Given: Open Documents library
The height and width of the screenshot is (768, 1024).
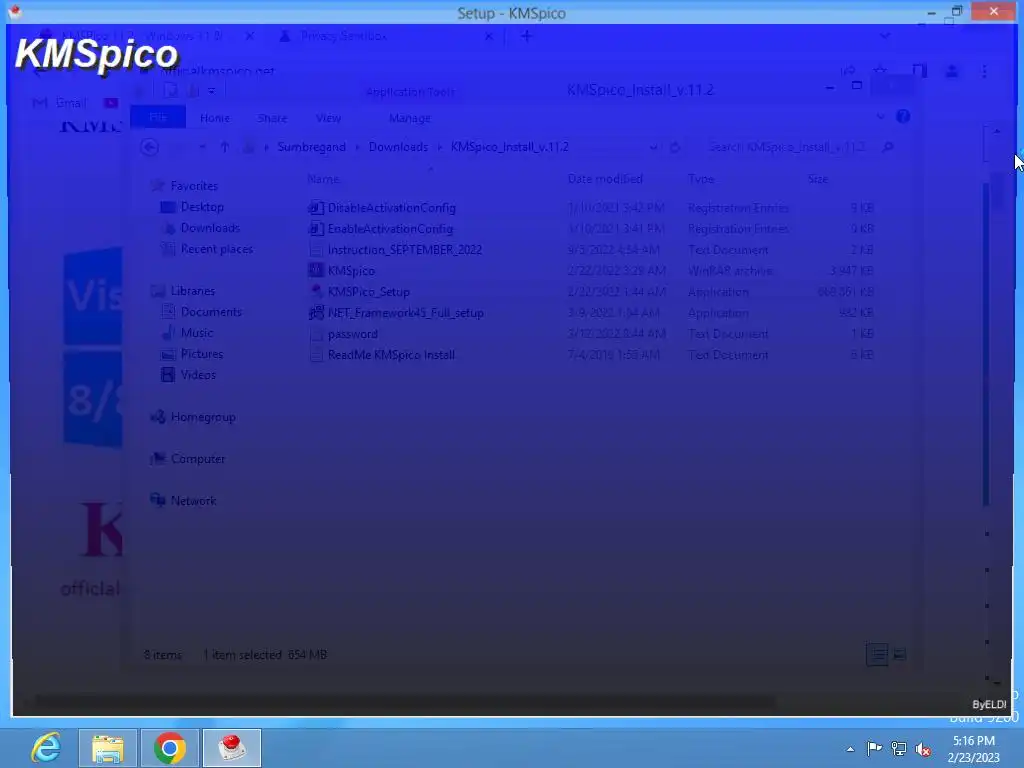Looking at the screenshot, I should 211,312.
